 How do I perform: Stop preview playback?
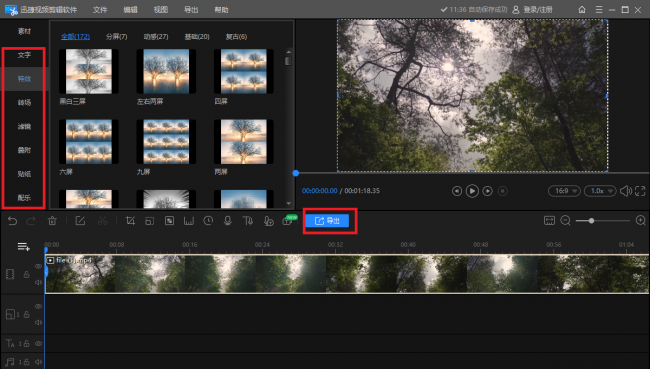pos(502,191)
